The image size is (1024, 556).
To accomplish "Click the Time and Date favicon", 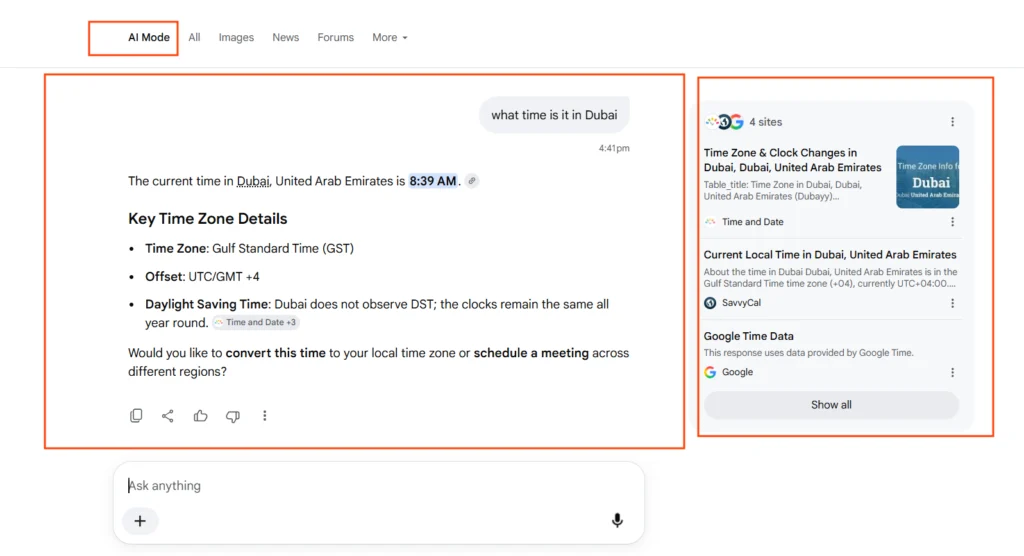I will pos(710,222).
